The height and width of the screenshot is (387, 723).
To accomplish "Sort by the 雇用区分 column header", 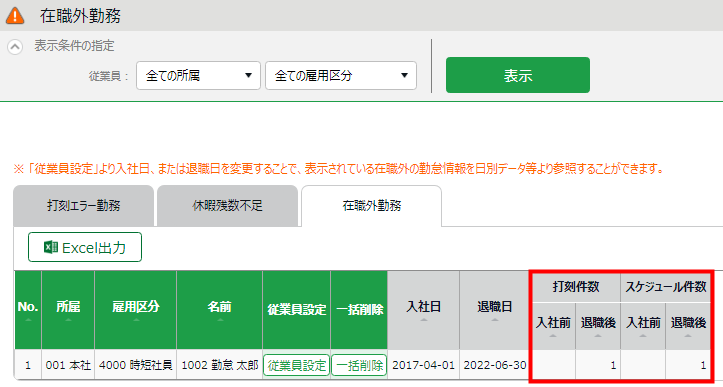I will point(136,310).
